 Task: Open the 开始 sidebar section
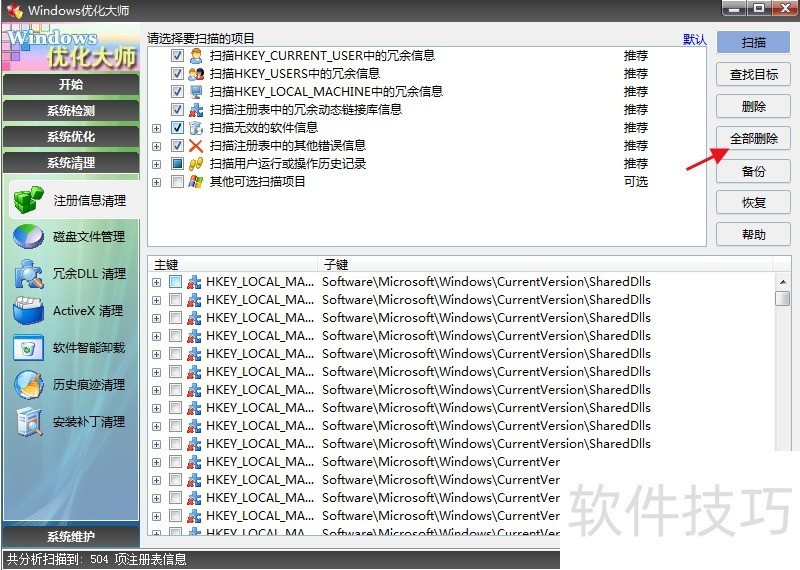71,84
